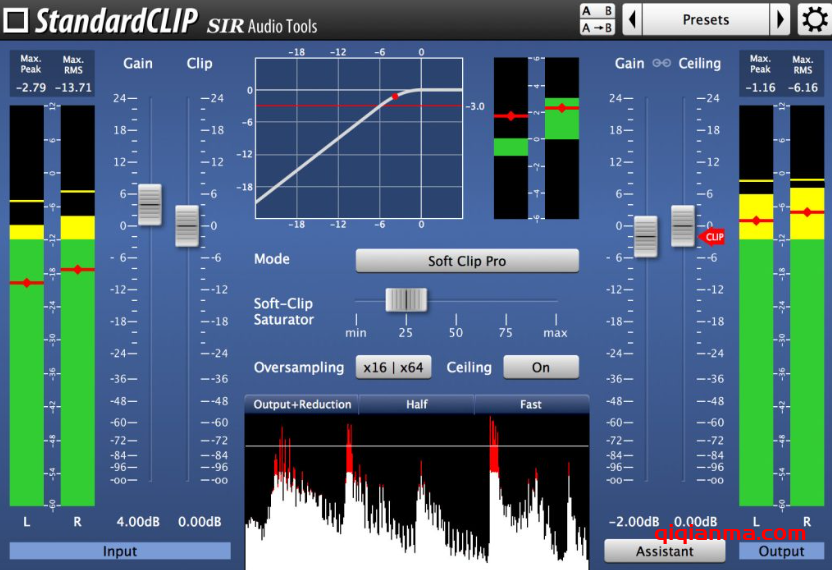Copy settings with the A→B button

pos(597,28)
